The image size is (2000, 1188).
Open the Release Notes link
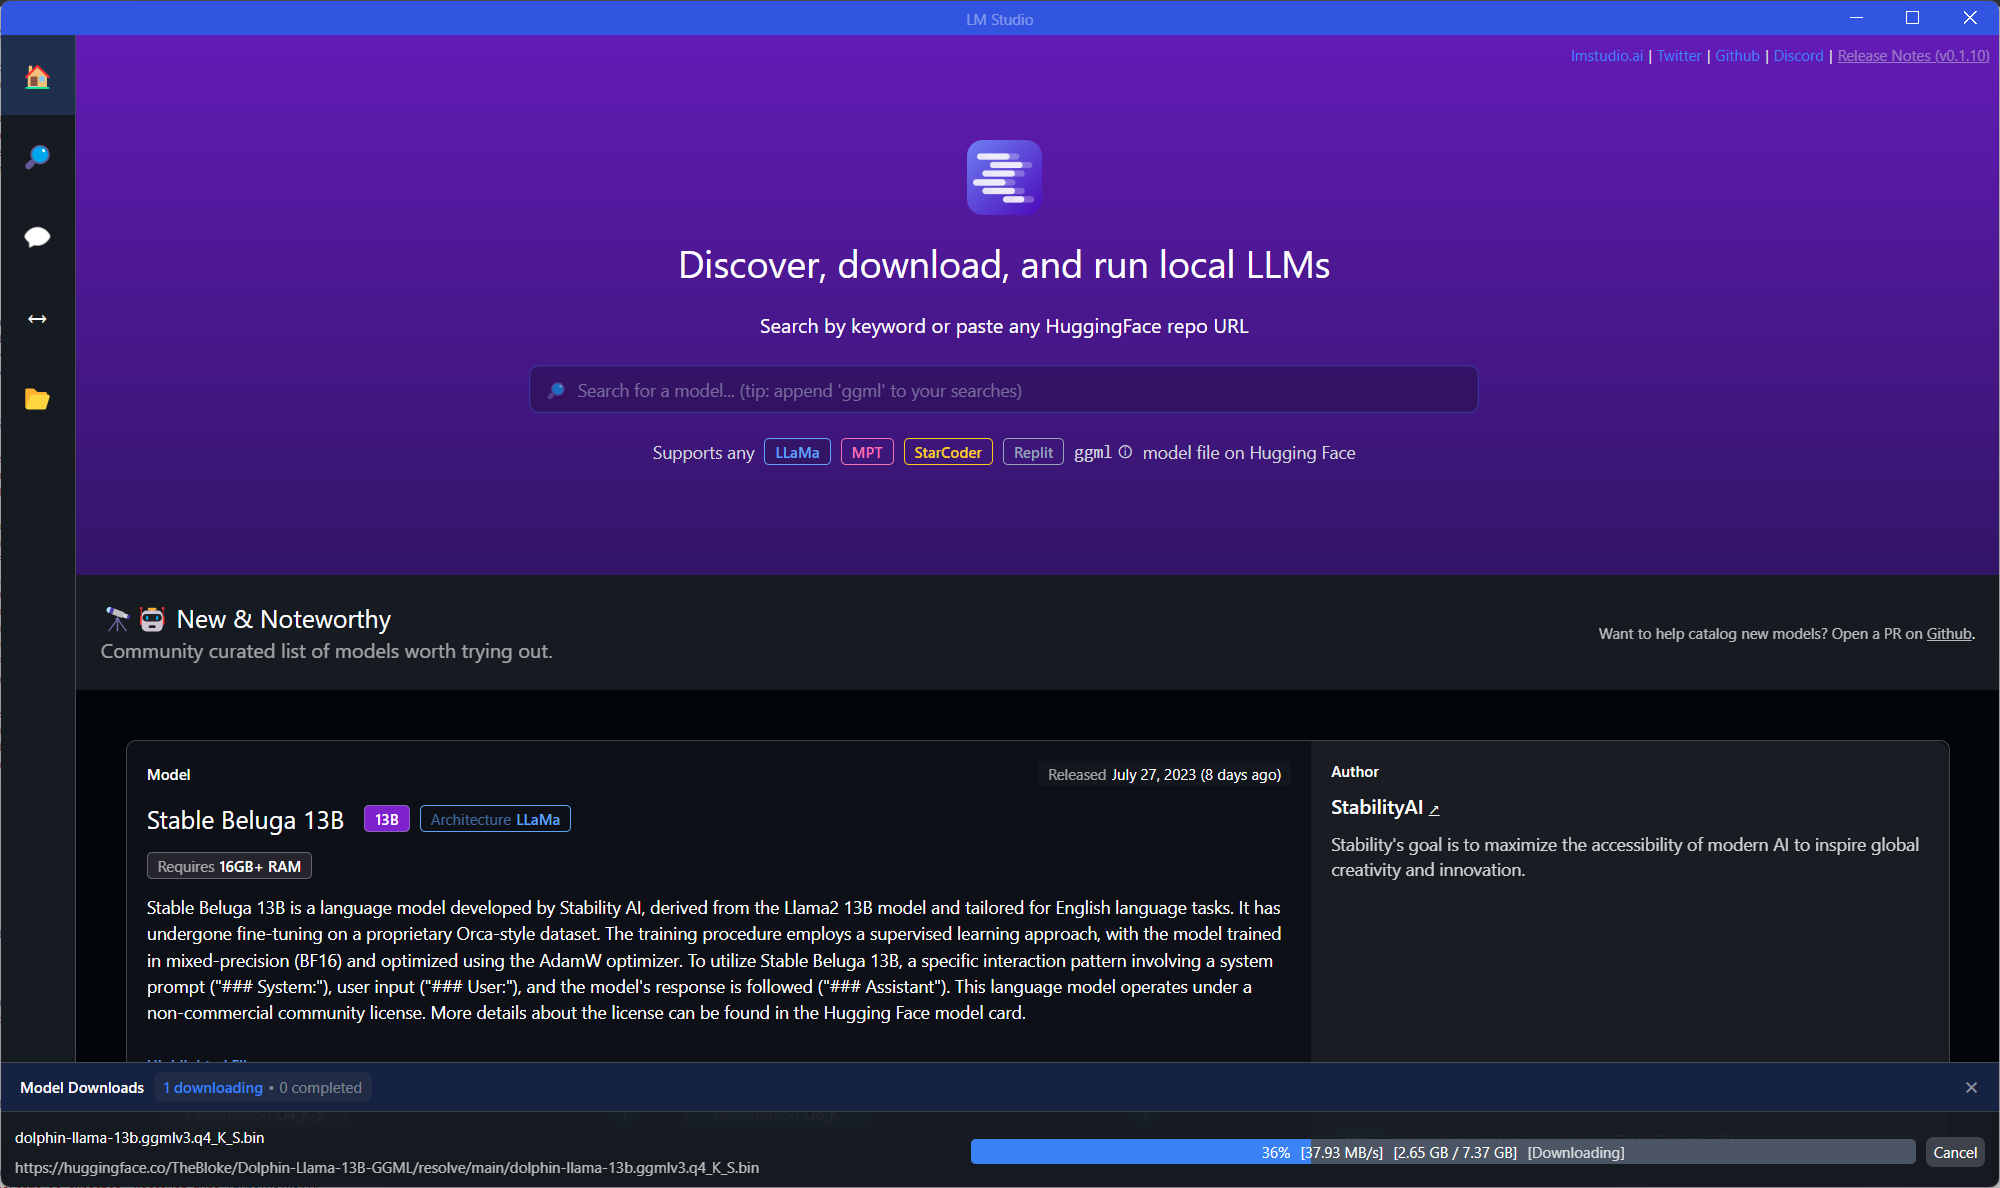1912,56
